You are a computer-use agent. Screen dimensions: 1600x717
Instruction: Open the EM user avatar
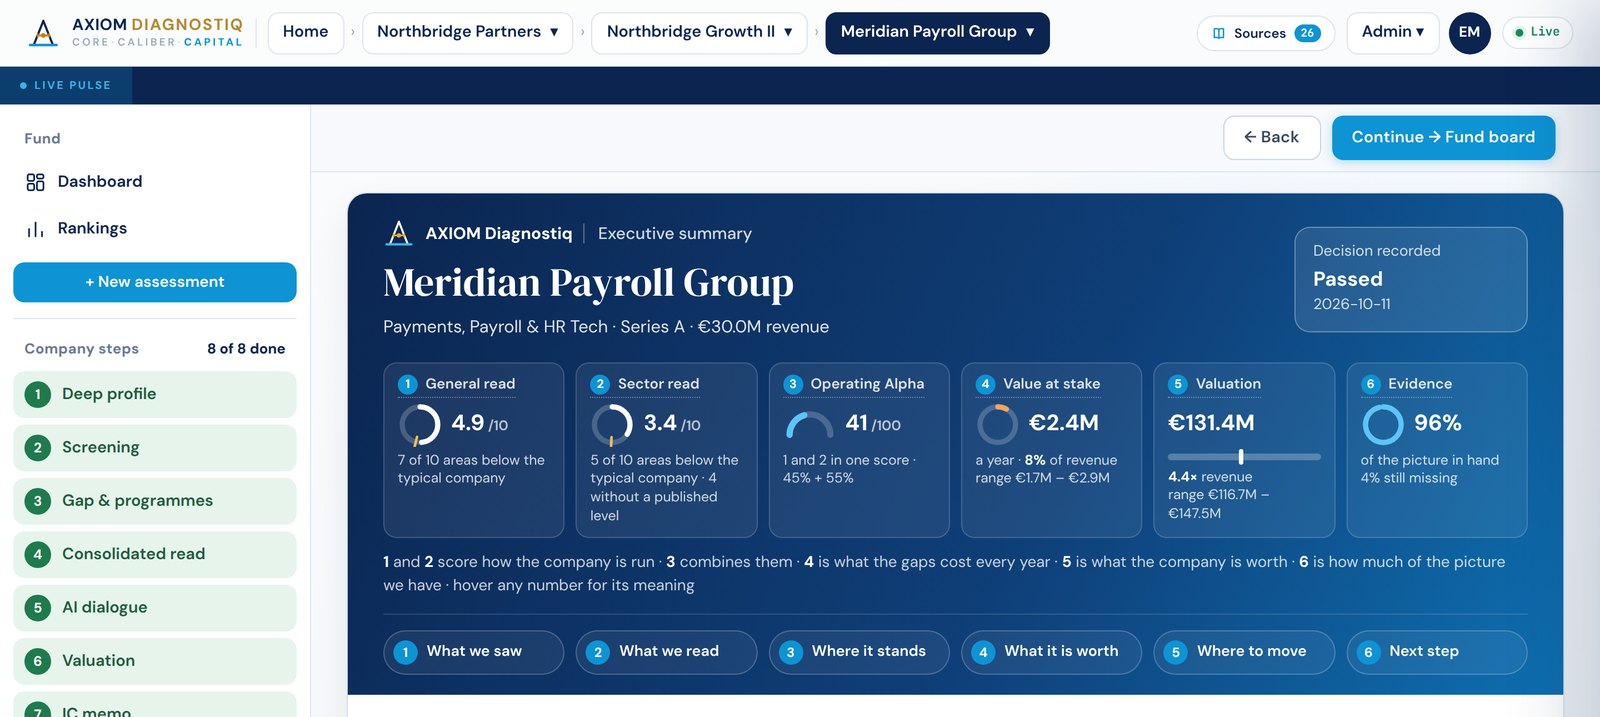[x=1469, y=32]
